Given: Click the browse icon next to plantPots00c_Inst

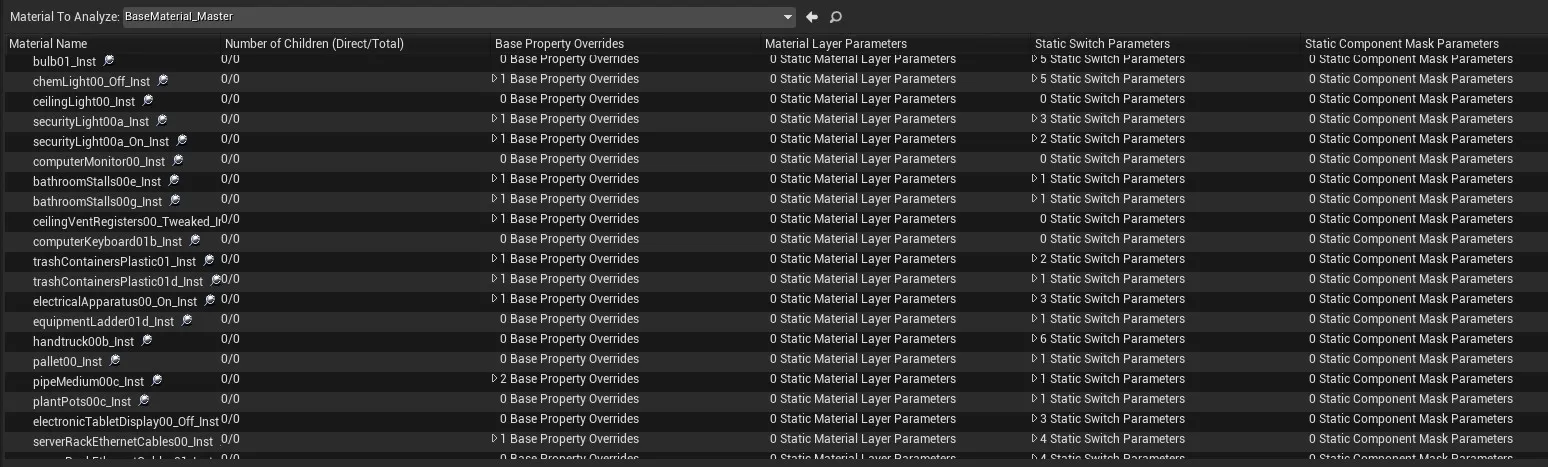Looking at the screenshot, I should pyautogui.click(x=144, y=401).
